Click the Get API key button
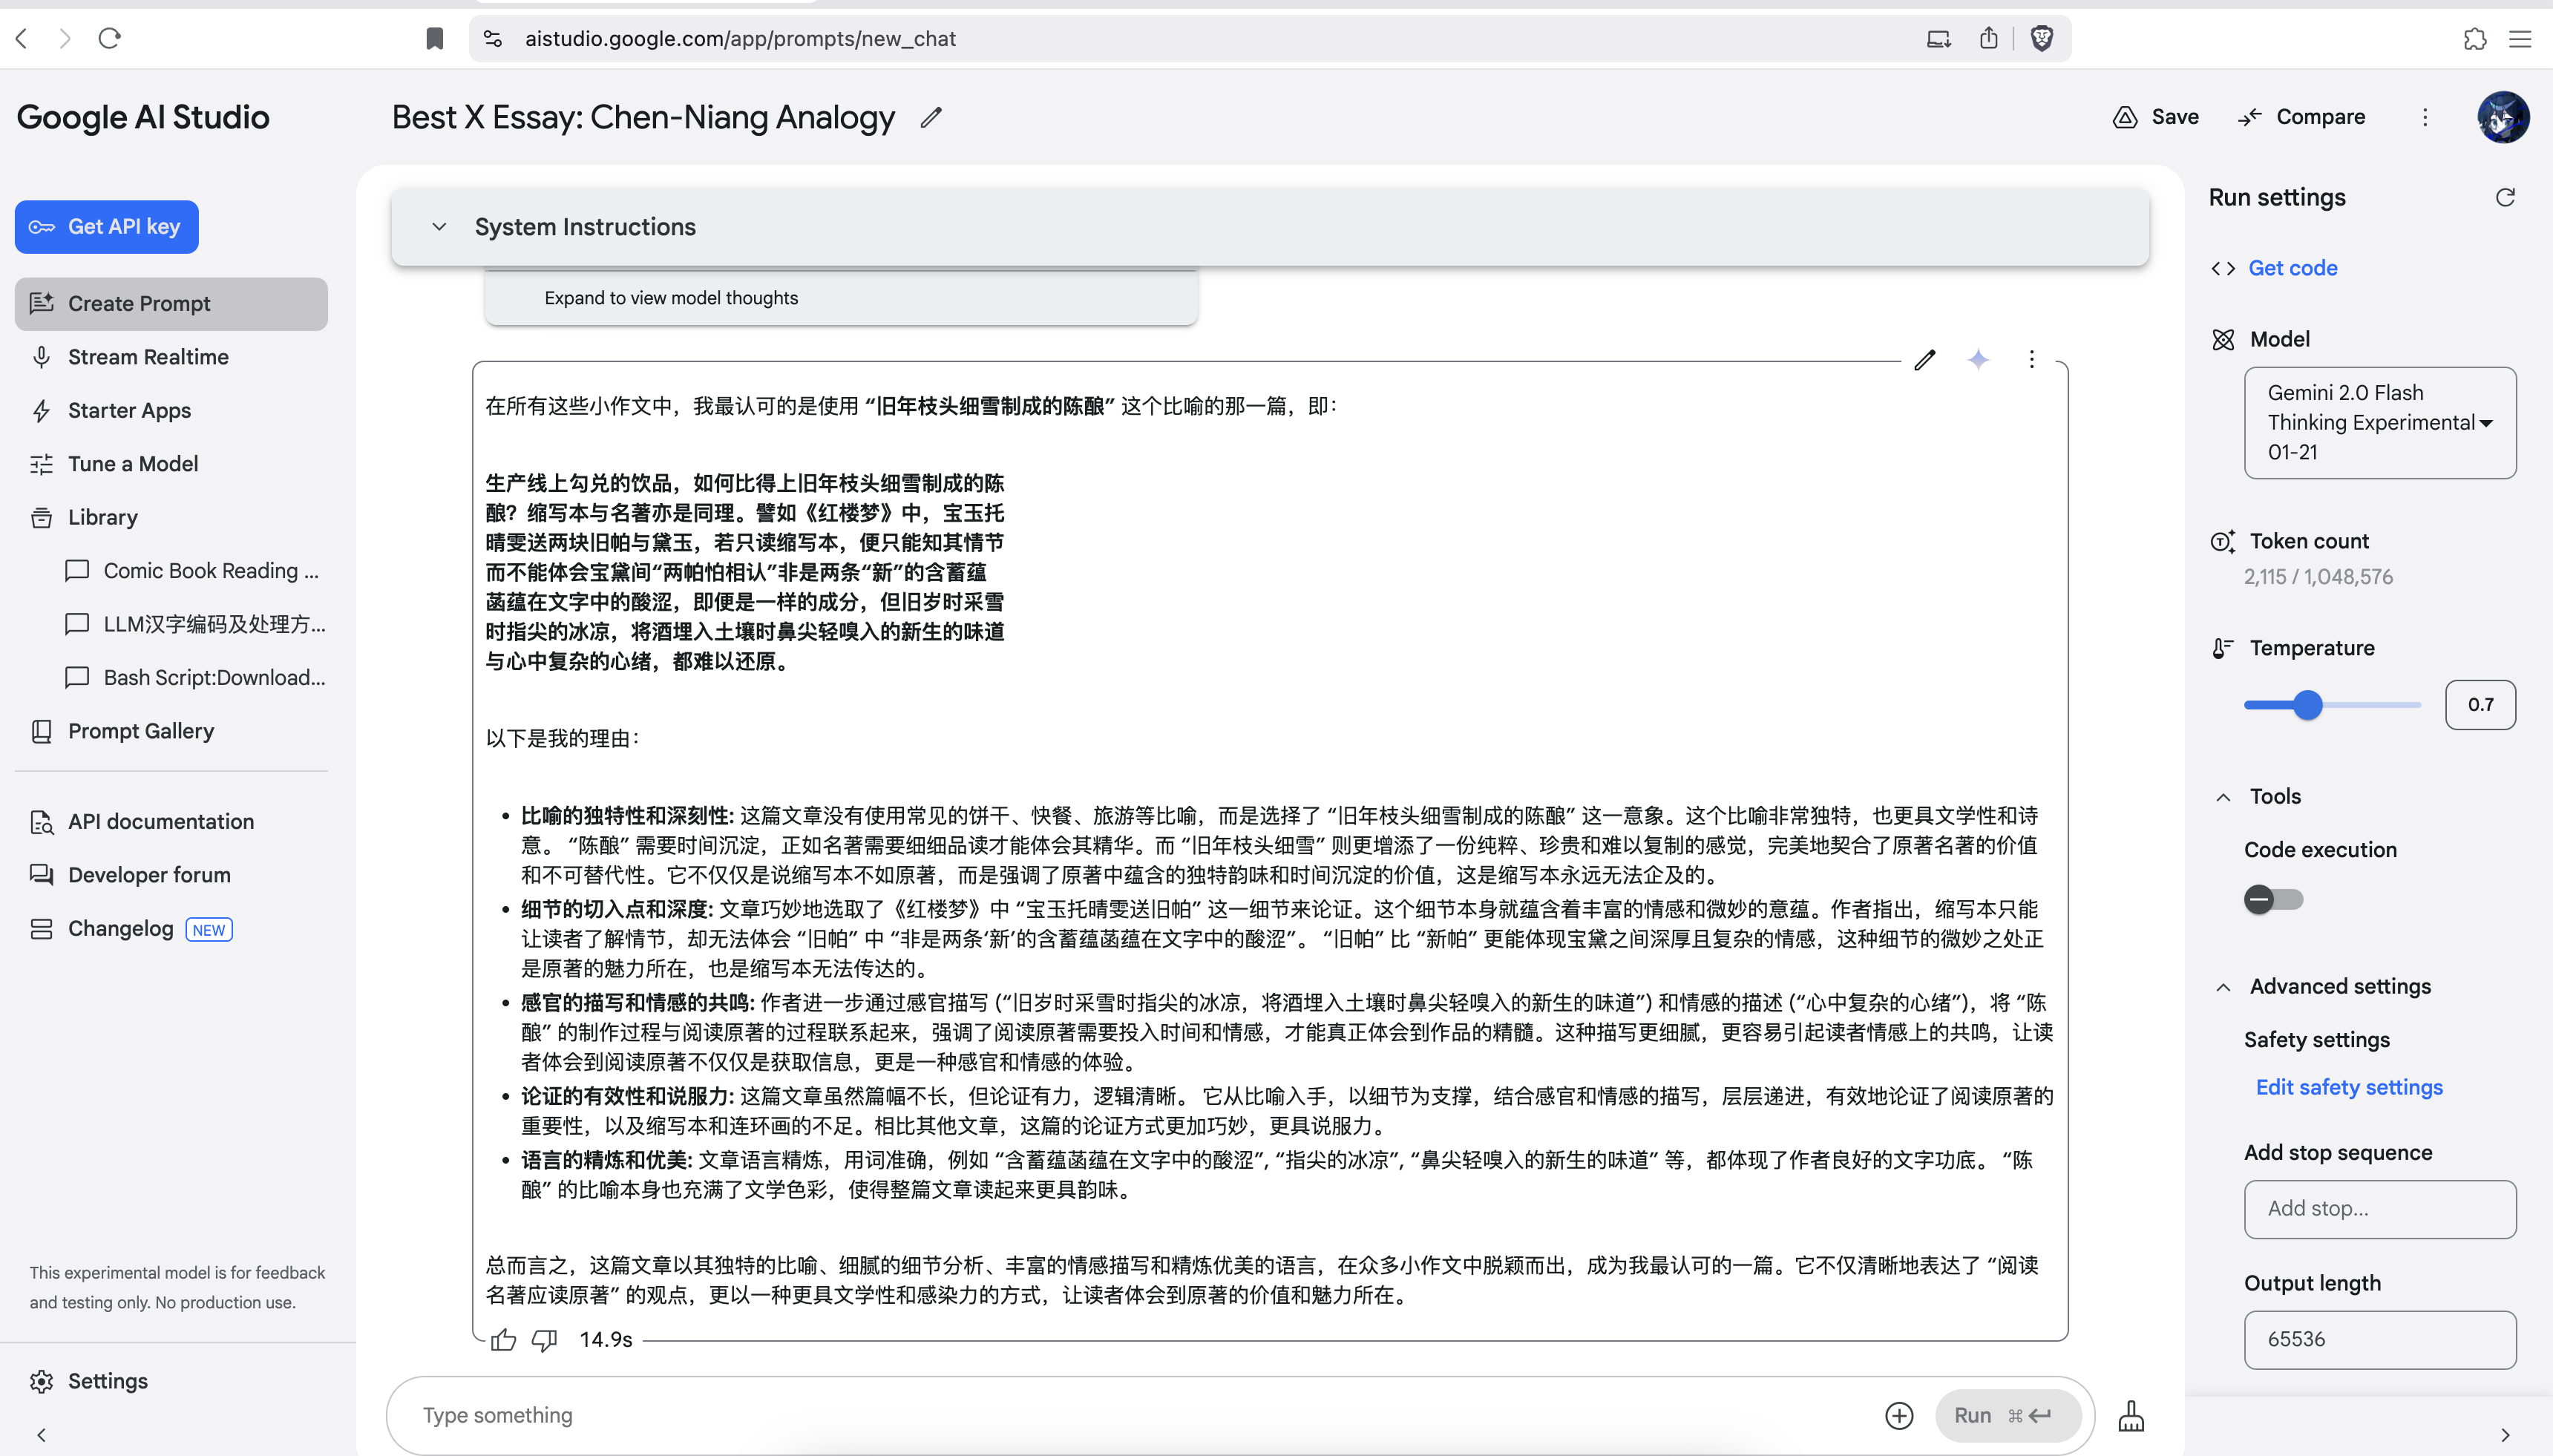 107,227
